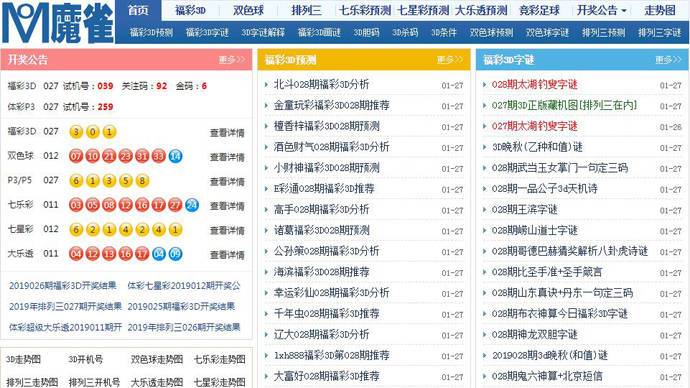Open article 金童玩彩福彩3D028期推荐
The width and height of the screenshot is (690, 388).
[331, 105]
